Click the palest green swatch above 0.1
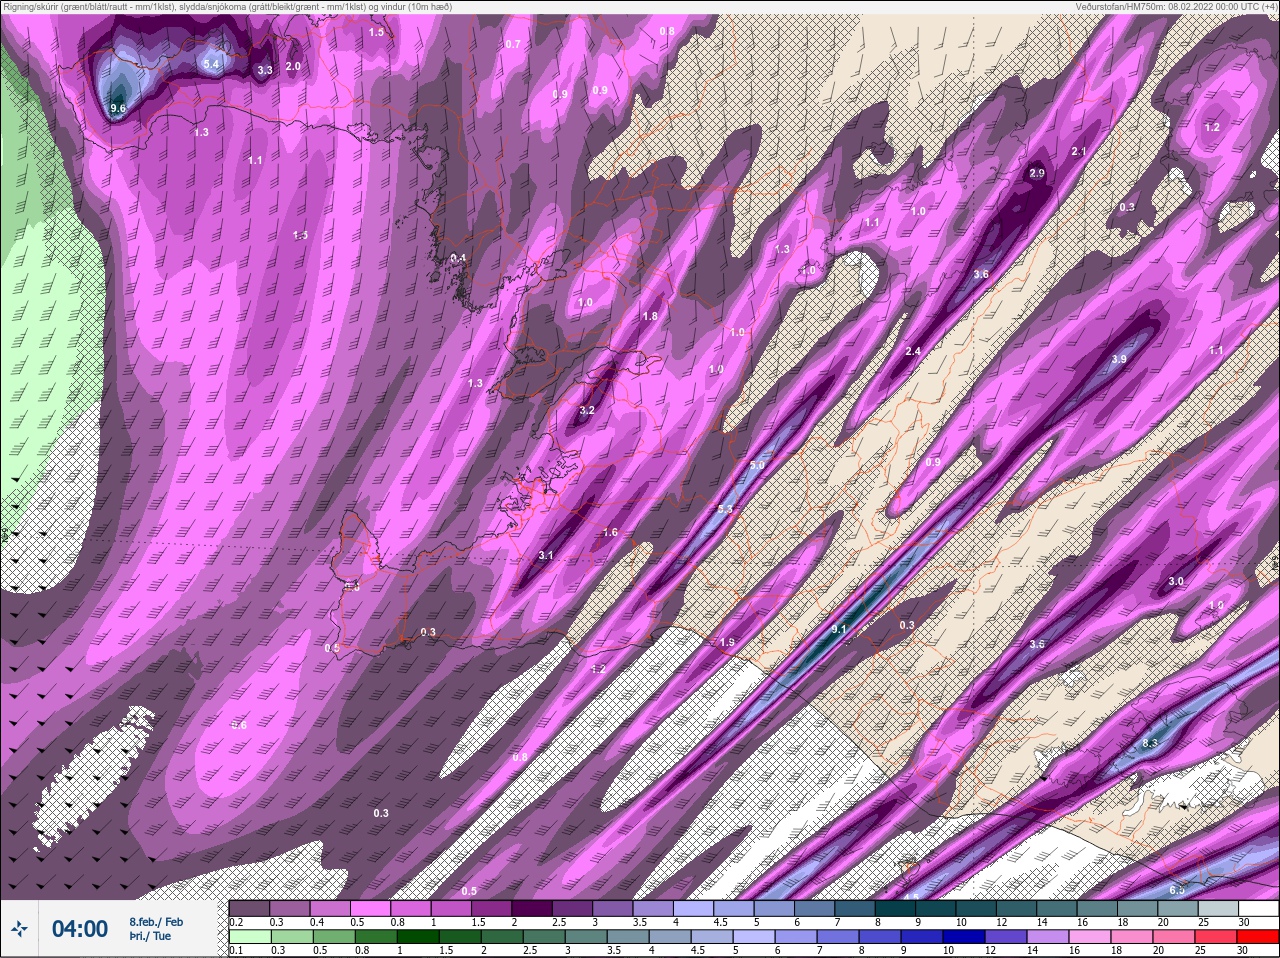This screenshot has width=1280, height=958. [x=248, y=938]
